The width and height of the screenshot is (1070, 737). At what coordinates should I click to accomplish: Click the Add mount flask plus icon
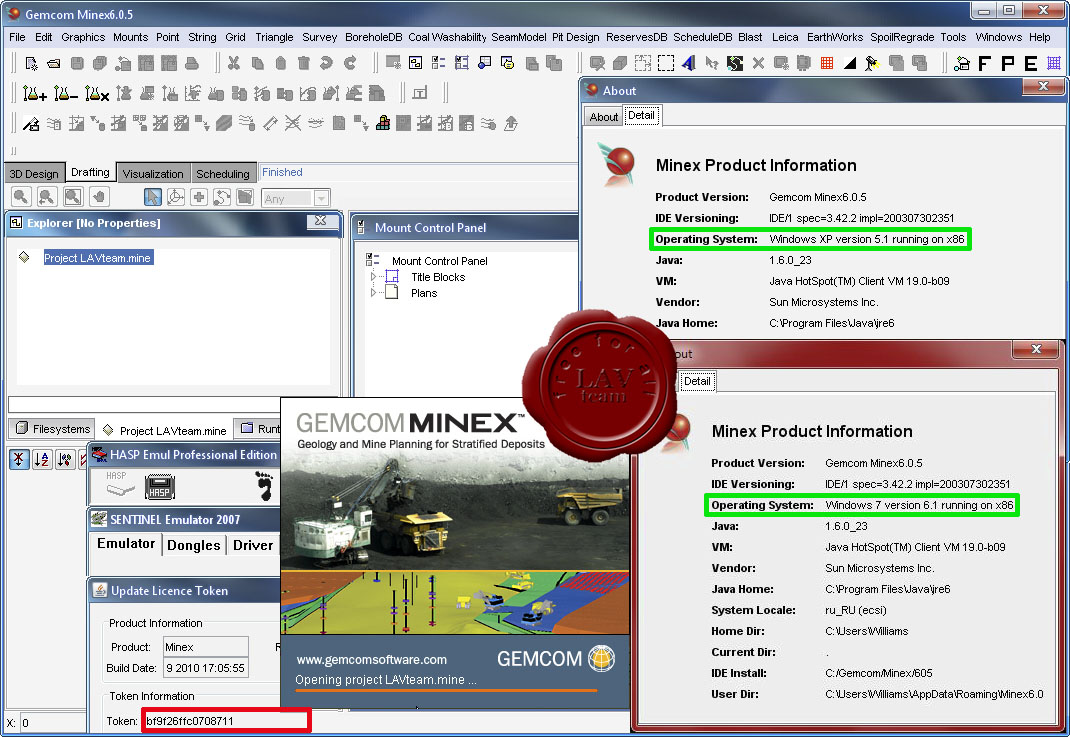34,93
